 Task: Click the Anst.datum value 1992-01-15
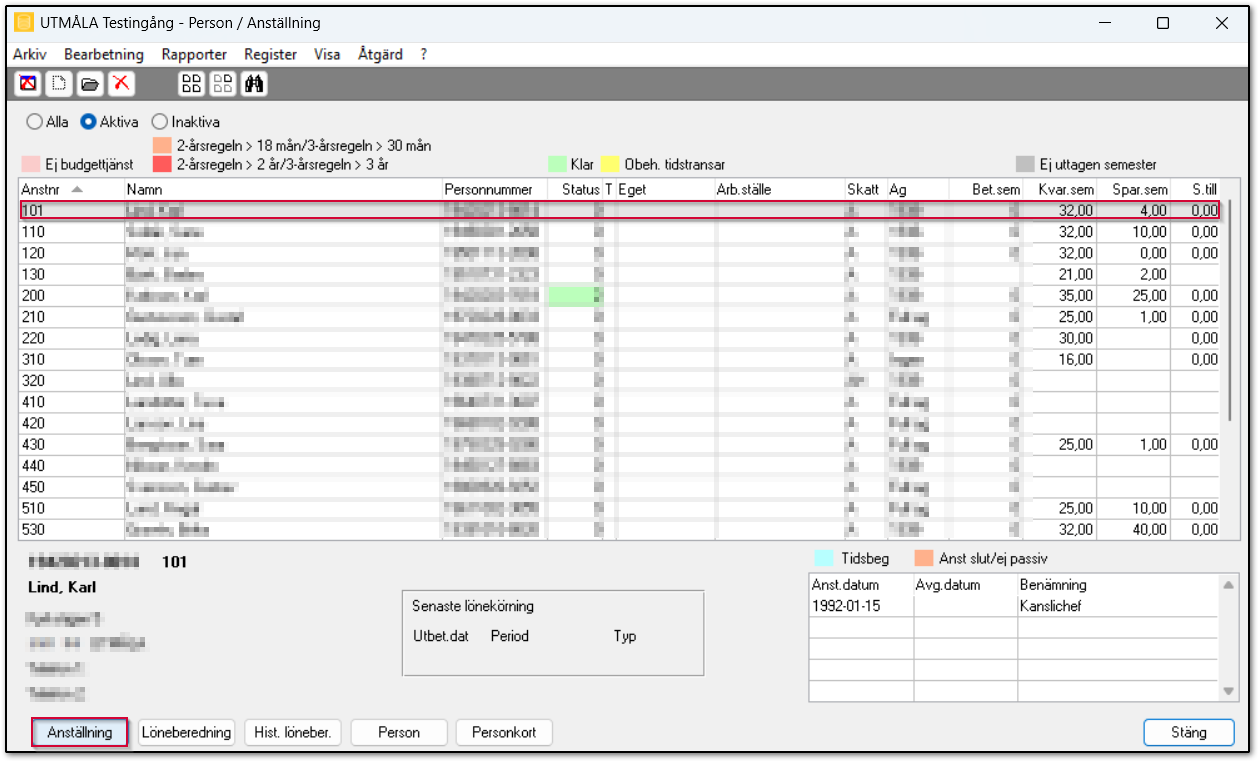[846, 606]
